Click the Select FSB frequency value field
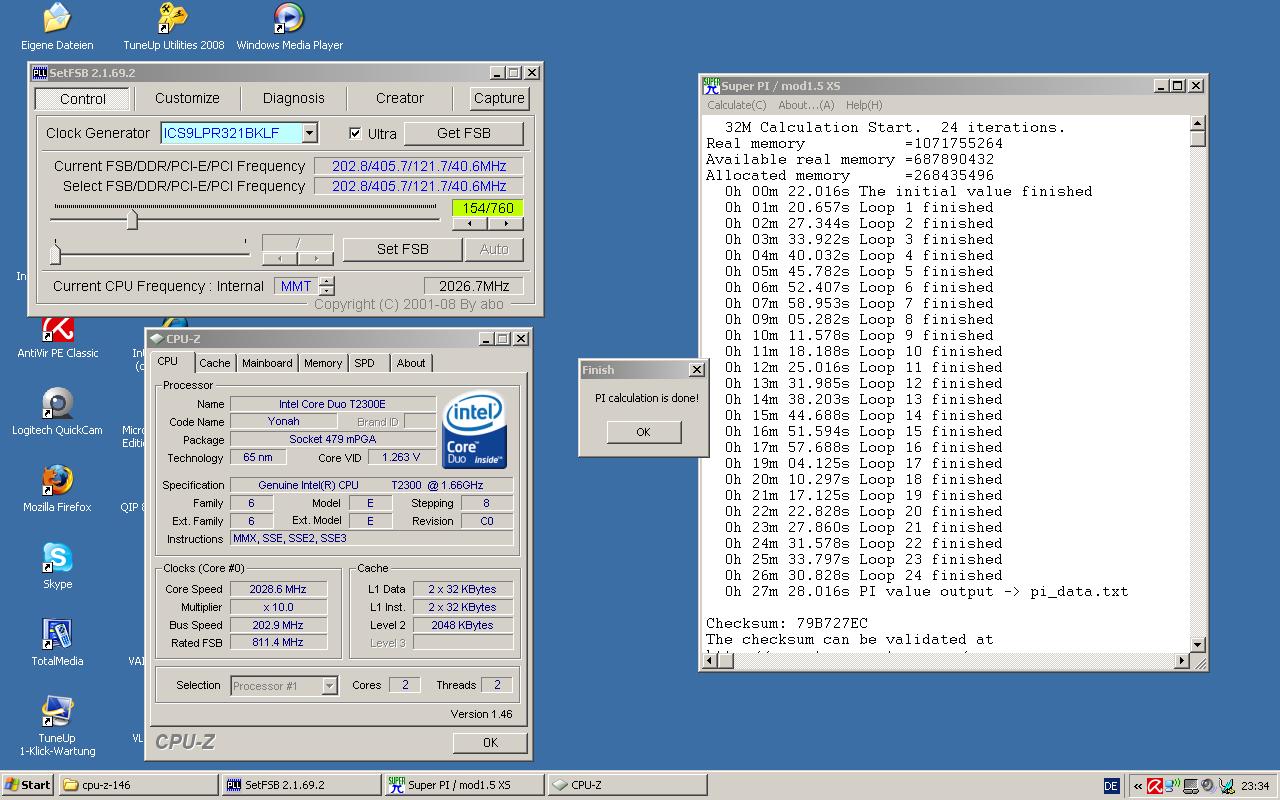Screen dimensions: 1280x800 pyautogui.click(x=419, y=186)
